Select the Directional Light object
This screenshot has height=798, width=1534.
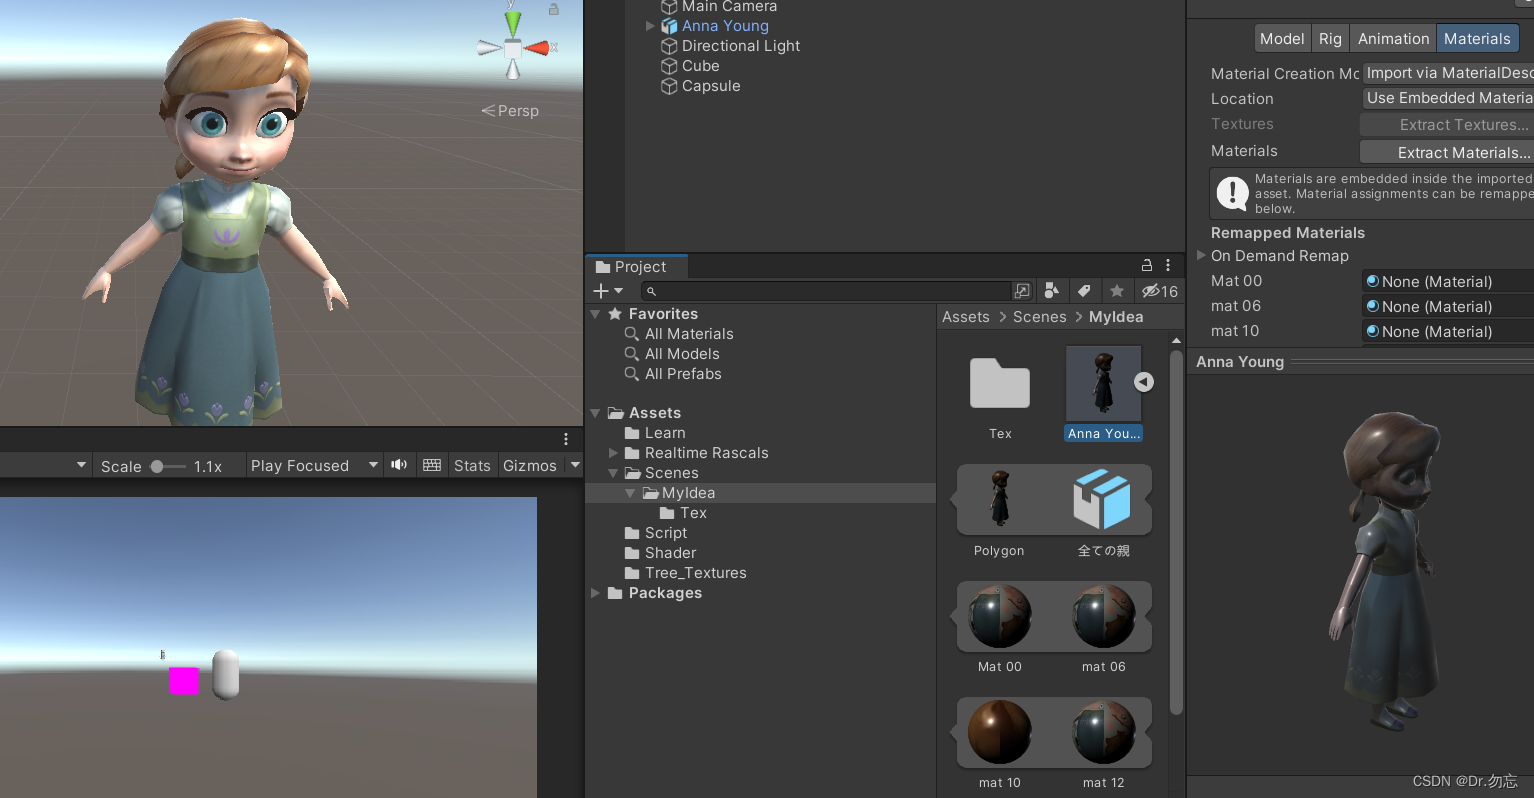click(x=740, y=46)
